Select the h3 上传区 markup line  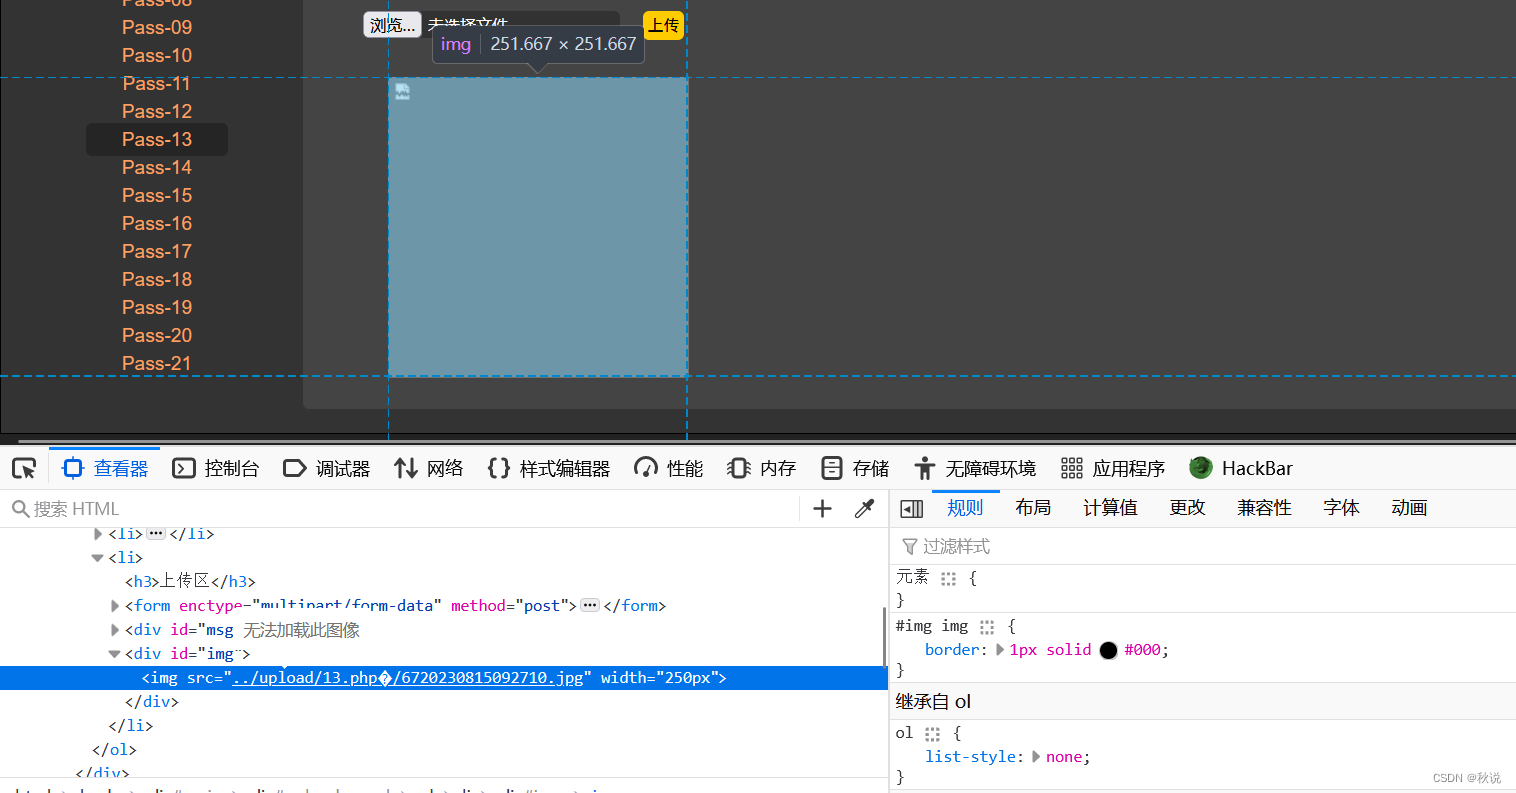tap(190, 582)
